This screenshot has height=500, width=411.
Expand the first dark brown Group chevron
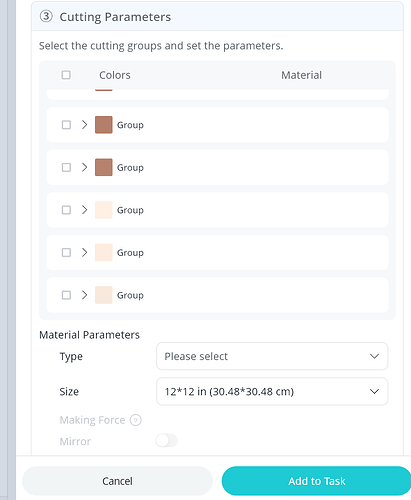click(84, 125)
